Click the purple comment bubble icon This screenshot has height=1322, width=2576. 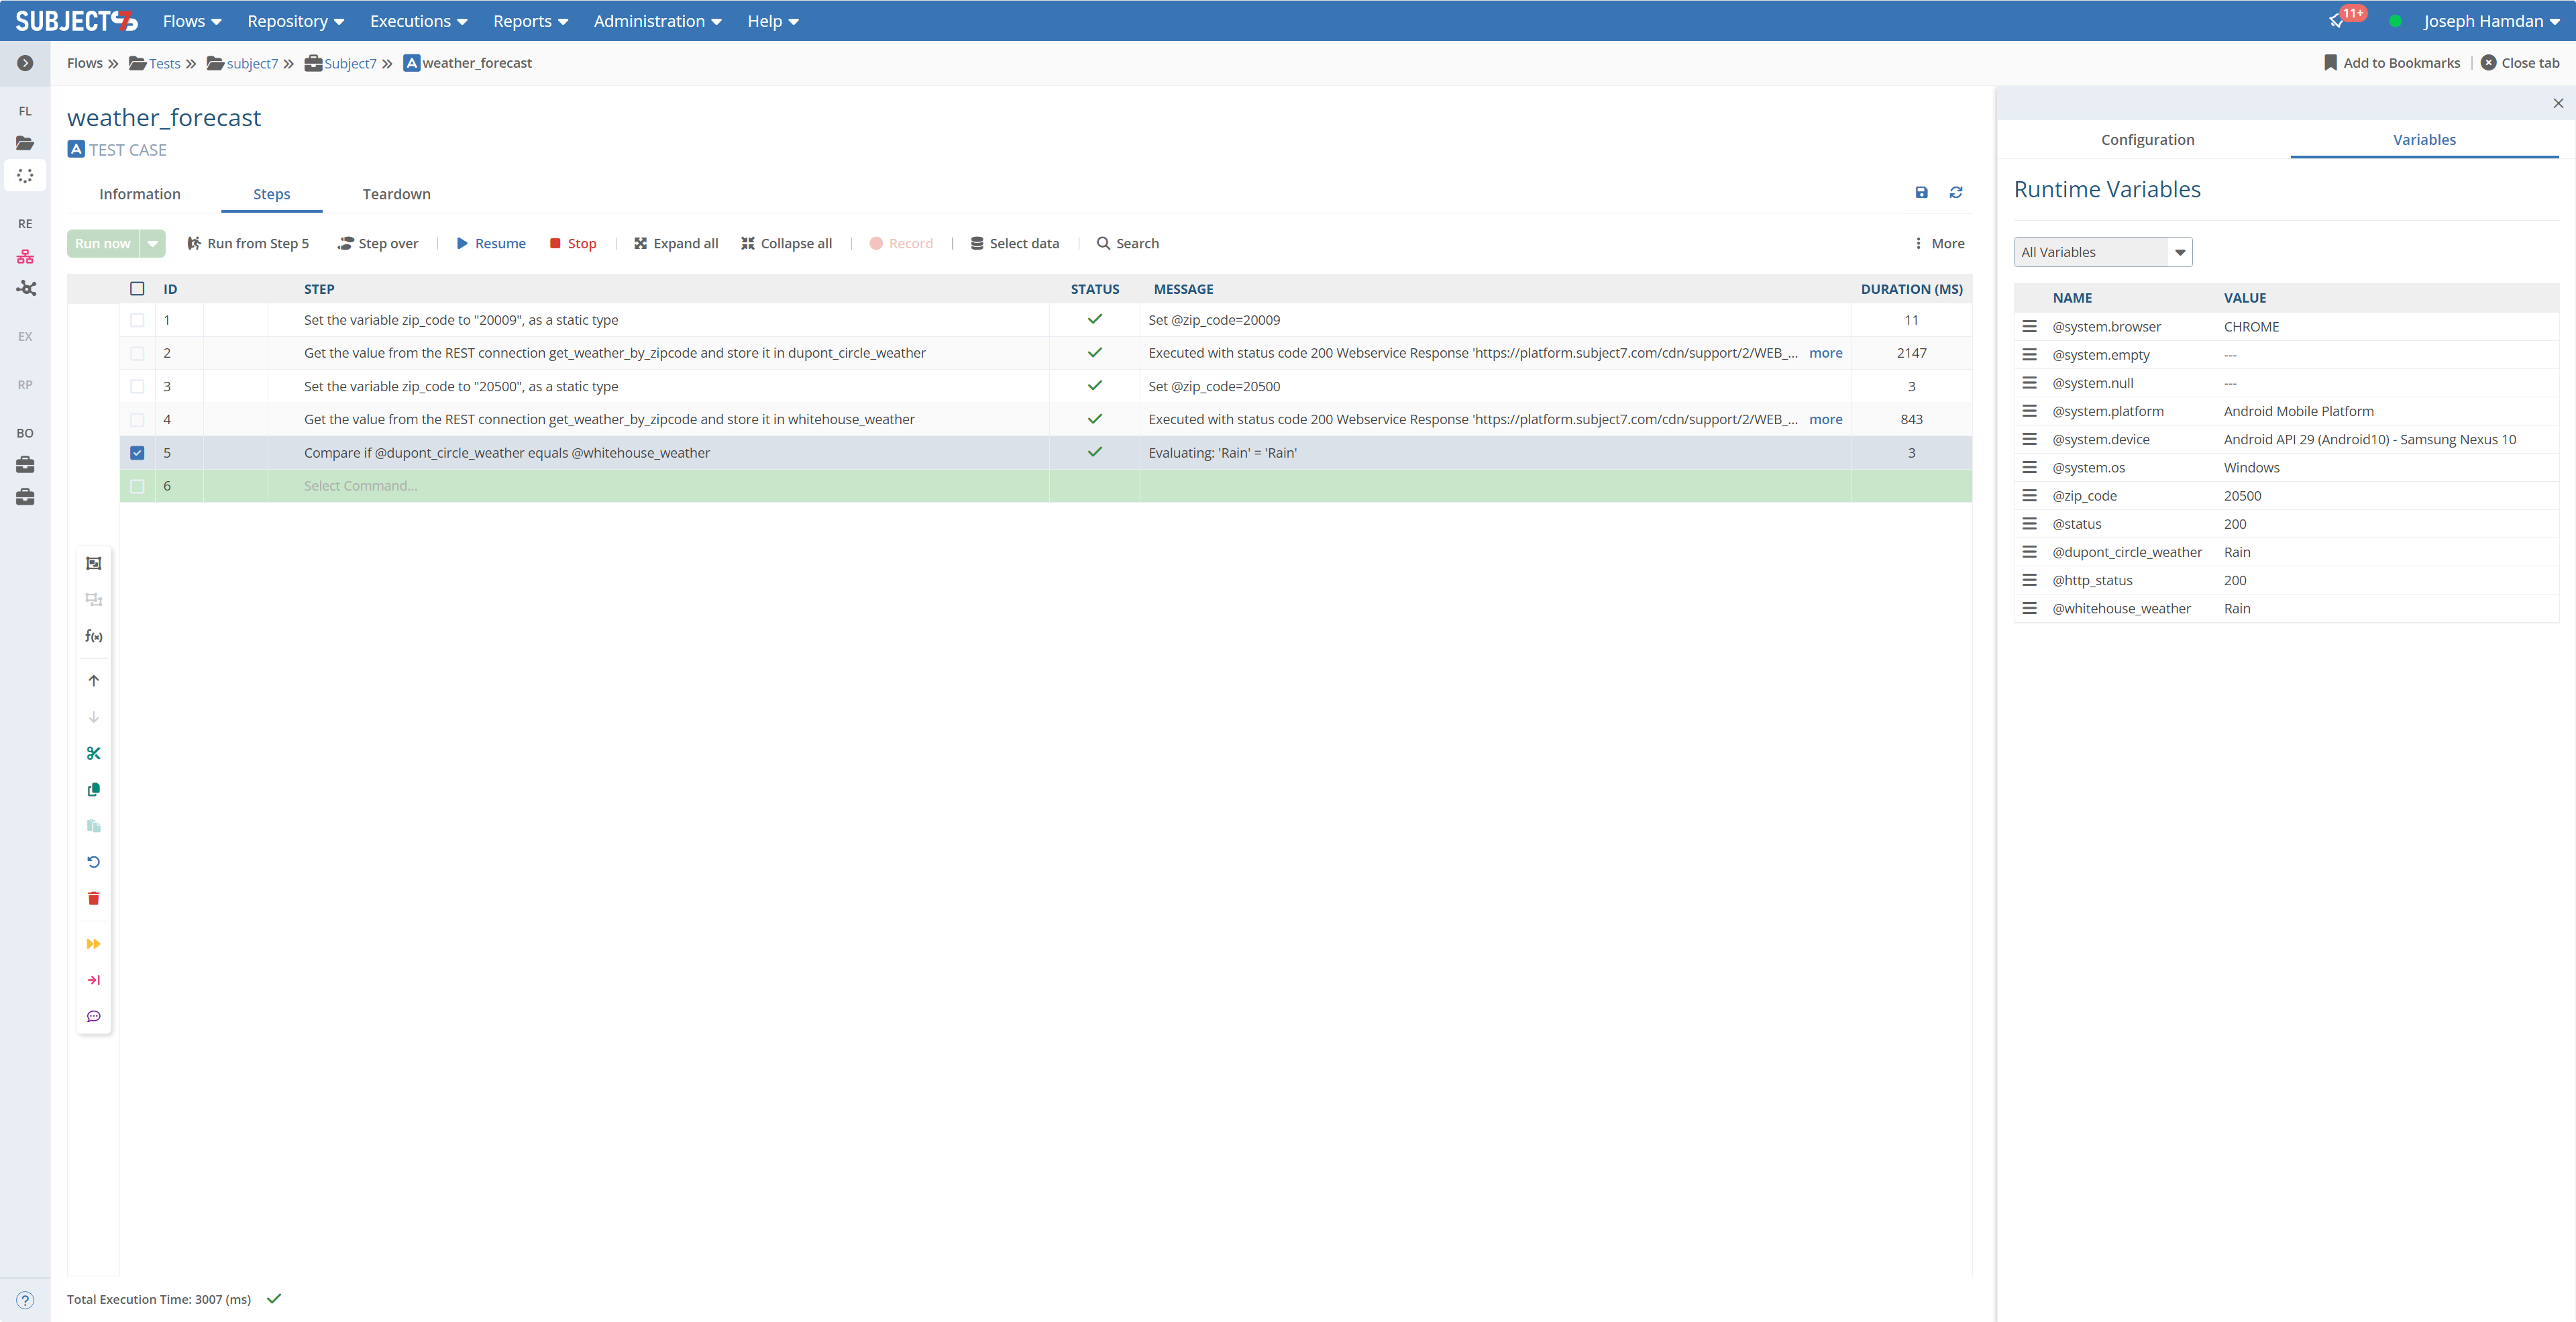[x=94, y=1016]
